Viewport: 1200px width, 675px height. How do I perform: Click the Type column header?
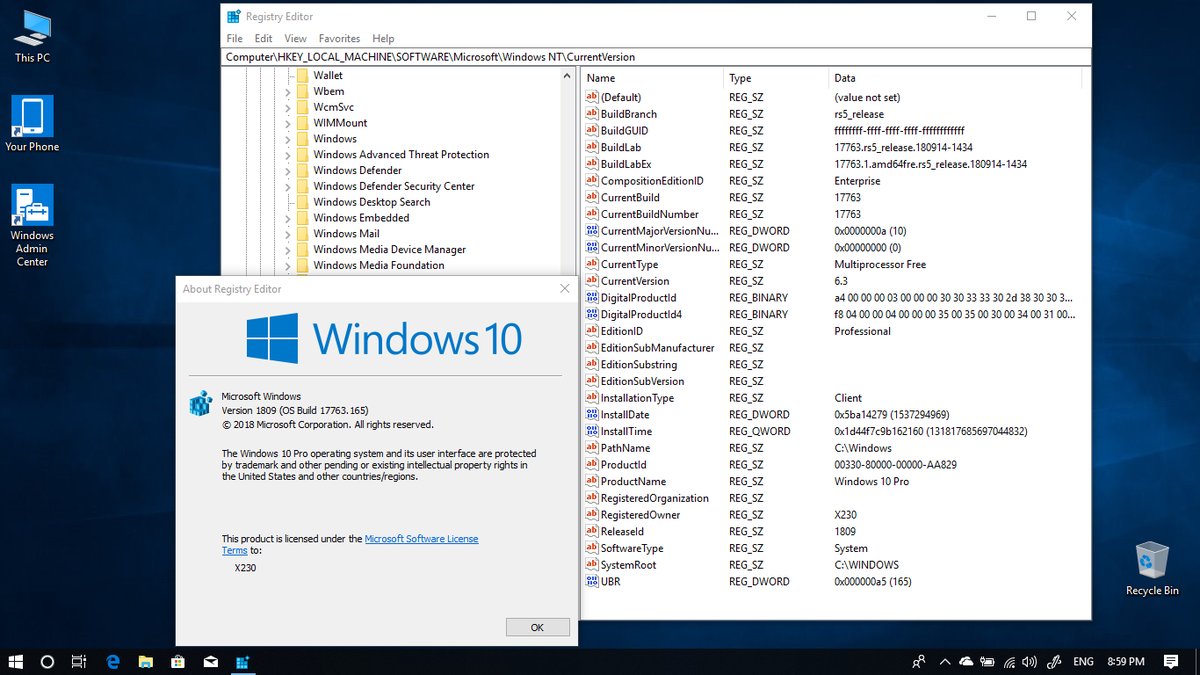pyautogui.click(x=776, y=78)
